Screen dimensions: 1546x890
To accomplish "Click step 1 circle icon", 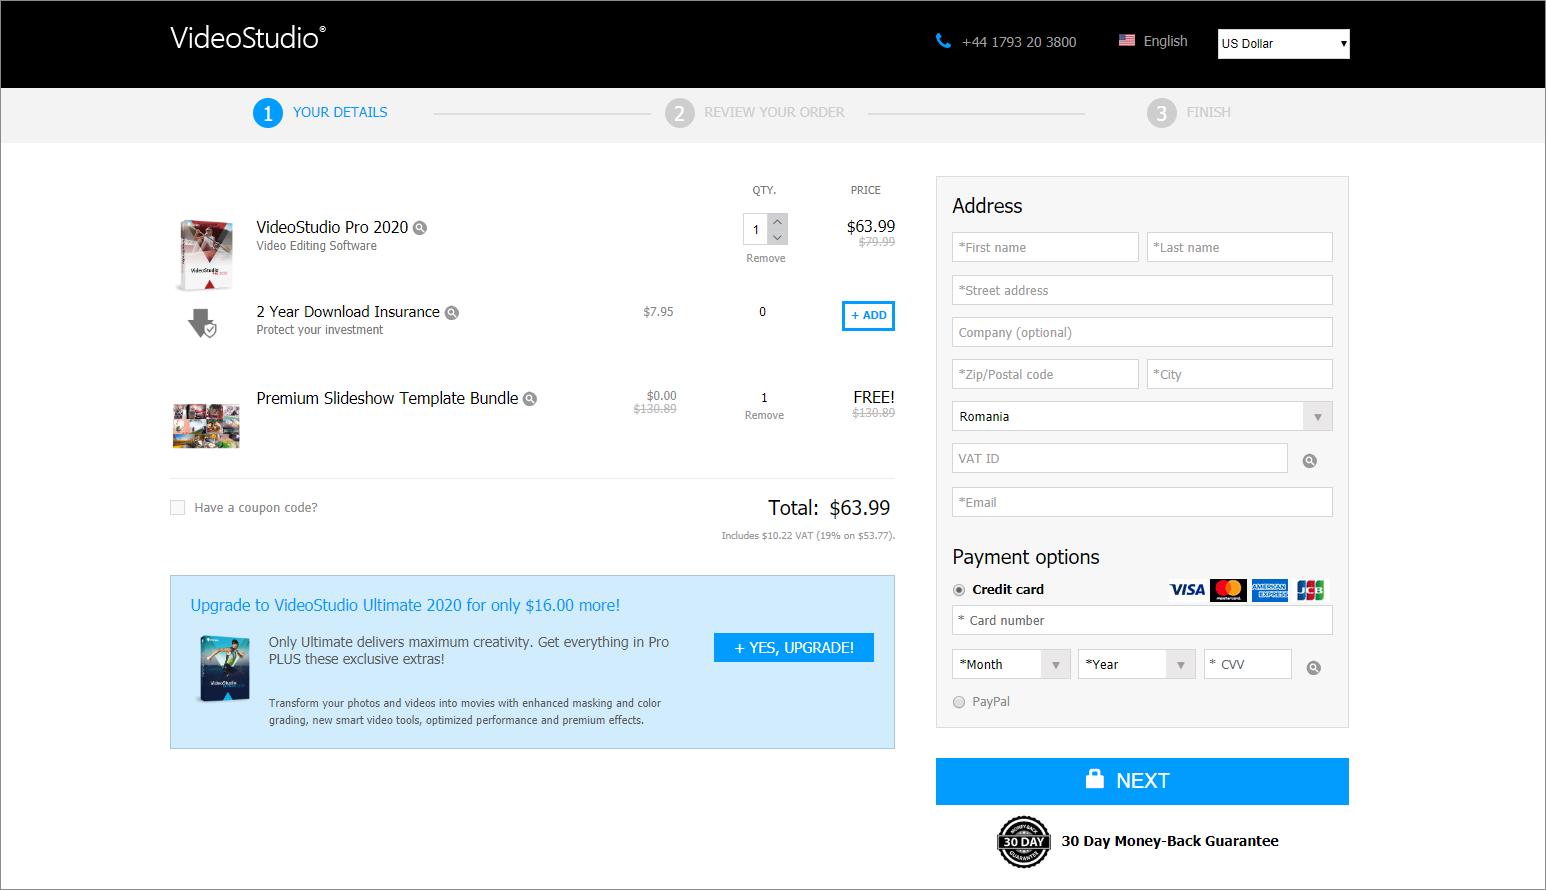I will pos(268,113).
